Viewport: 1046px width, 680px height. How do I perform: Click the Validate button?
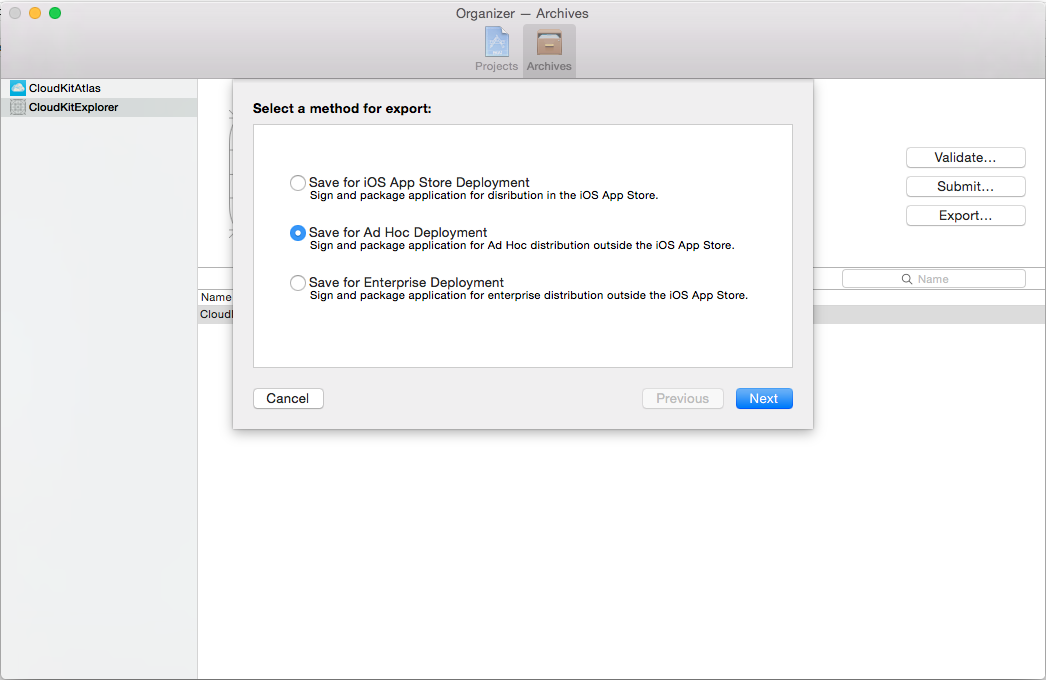point(964,157)
